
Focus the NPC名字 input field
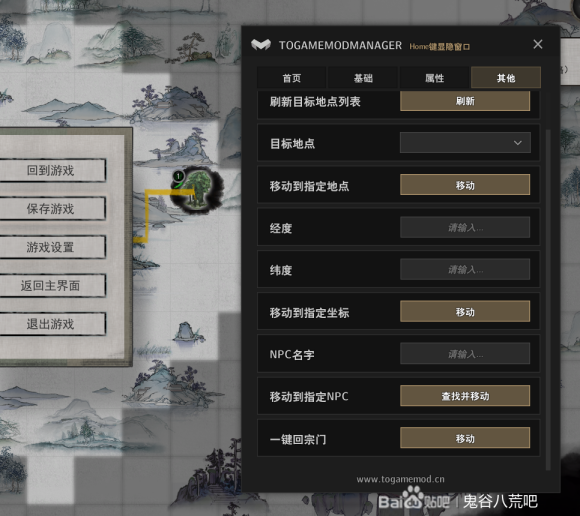tap(465, 354)
